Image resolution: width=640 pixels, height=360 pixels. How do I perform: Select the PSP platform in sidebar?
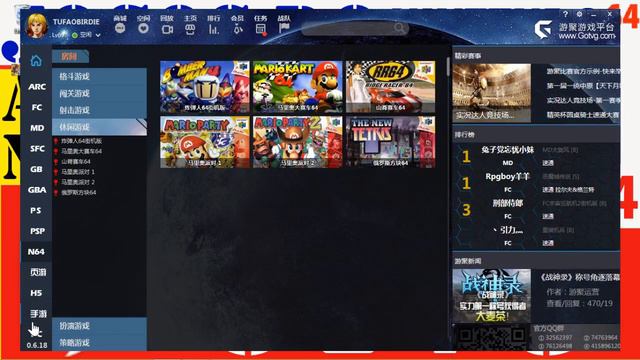point(37,231)
